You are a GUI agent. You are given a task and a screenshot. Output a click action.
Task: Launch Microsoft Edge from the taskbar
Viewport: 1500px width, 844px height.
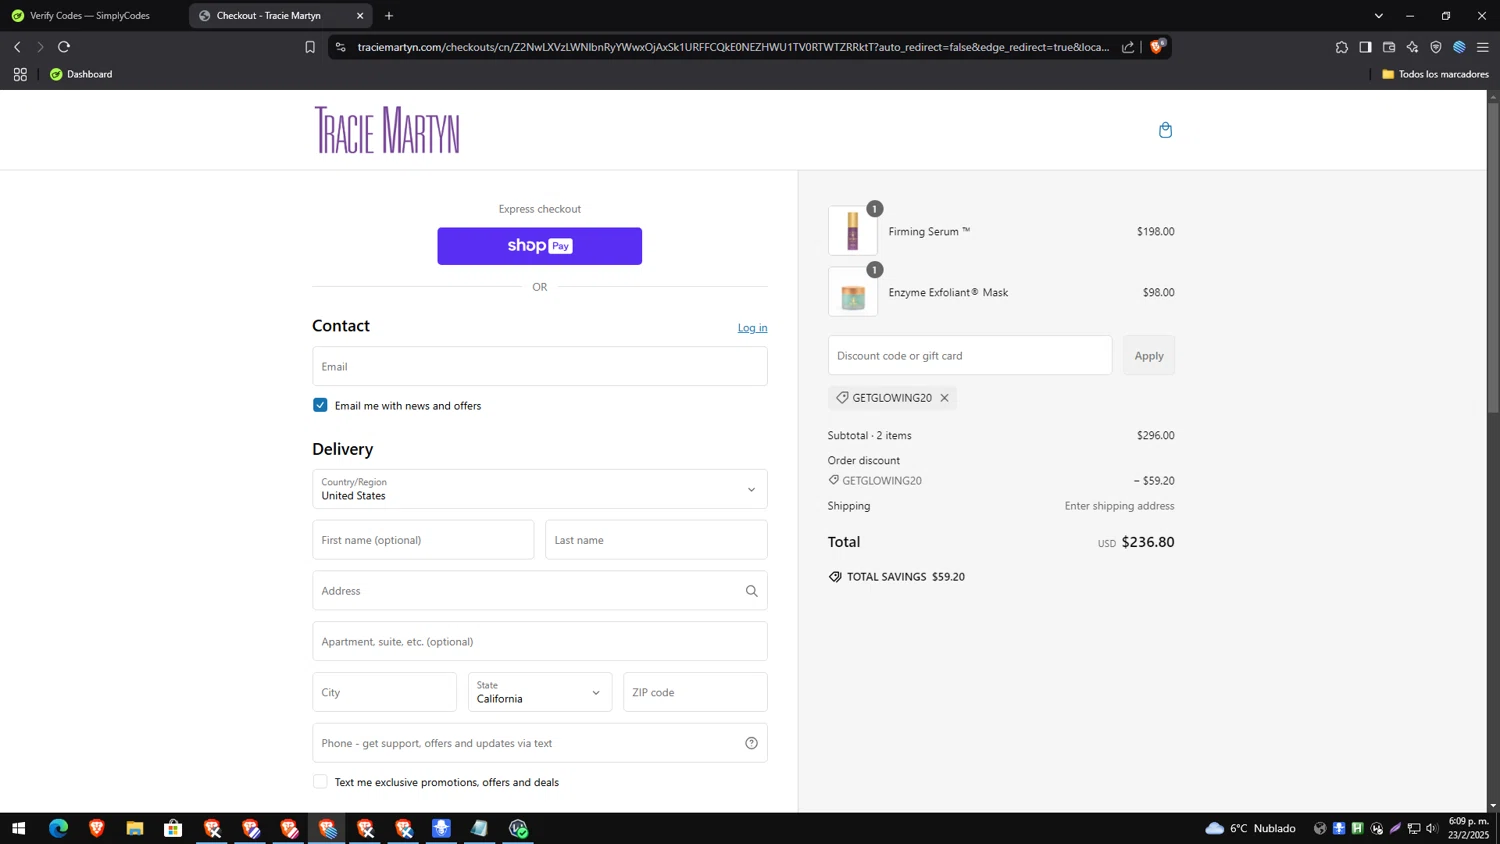pos(58,828)
